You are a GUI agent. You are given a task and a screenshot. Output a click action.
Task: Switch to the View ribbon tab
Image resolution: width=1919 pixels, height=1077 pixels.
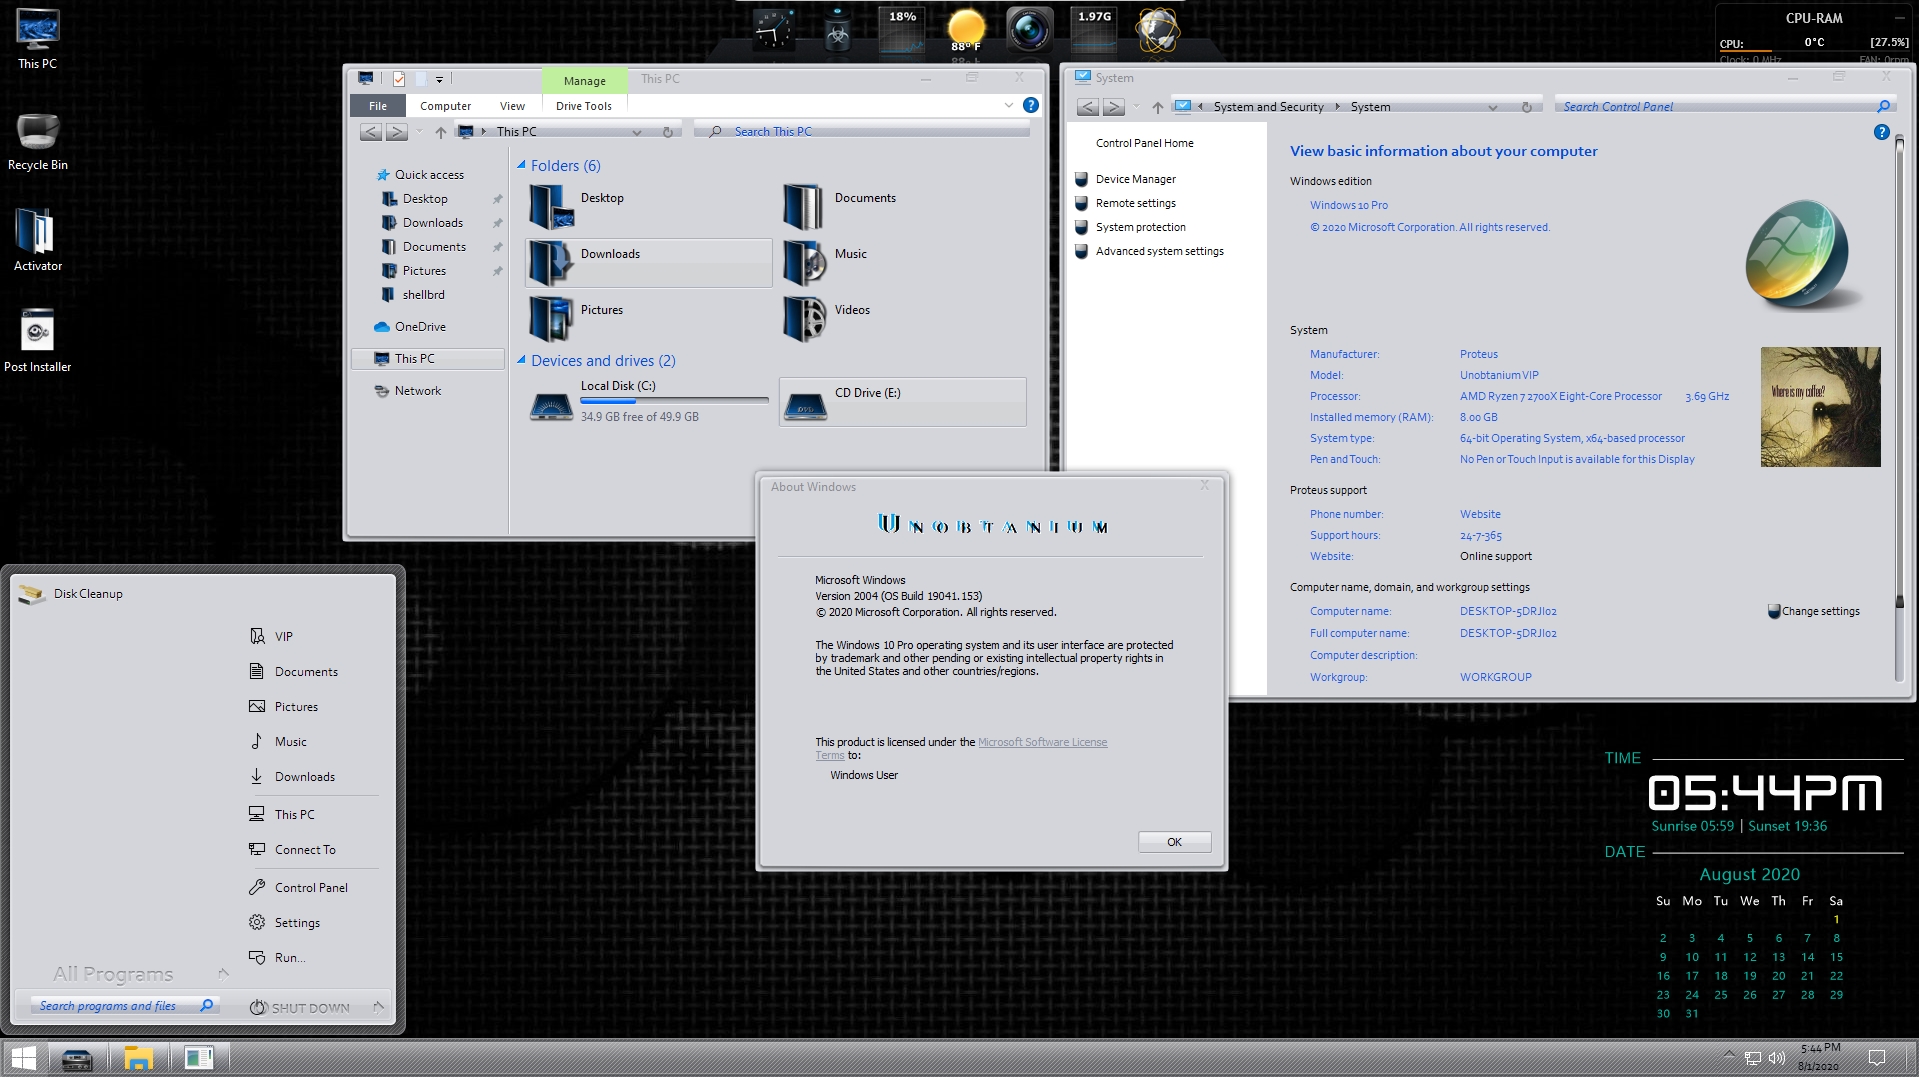(x=512, y=106)
